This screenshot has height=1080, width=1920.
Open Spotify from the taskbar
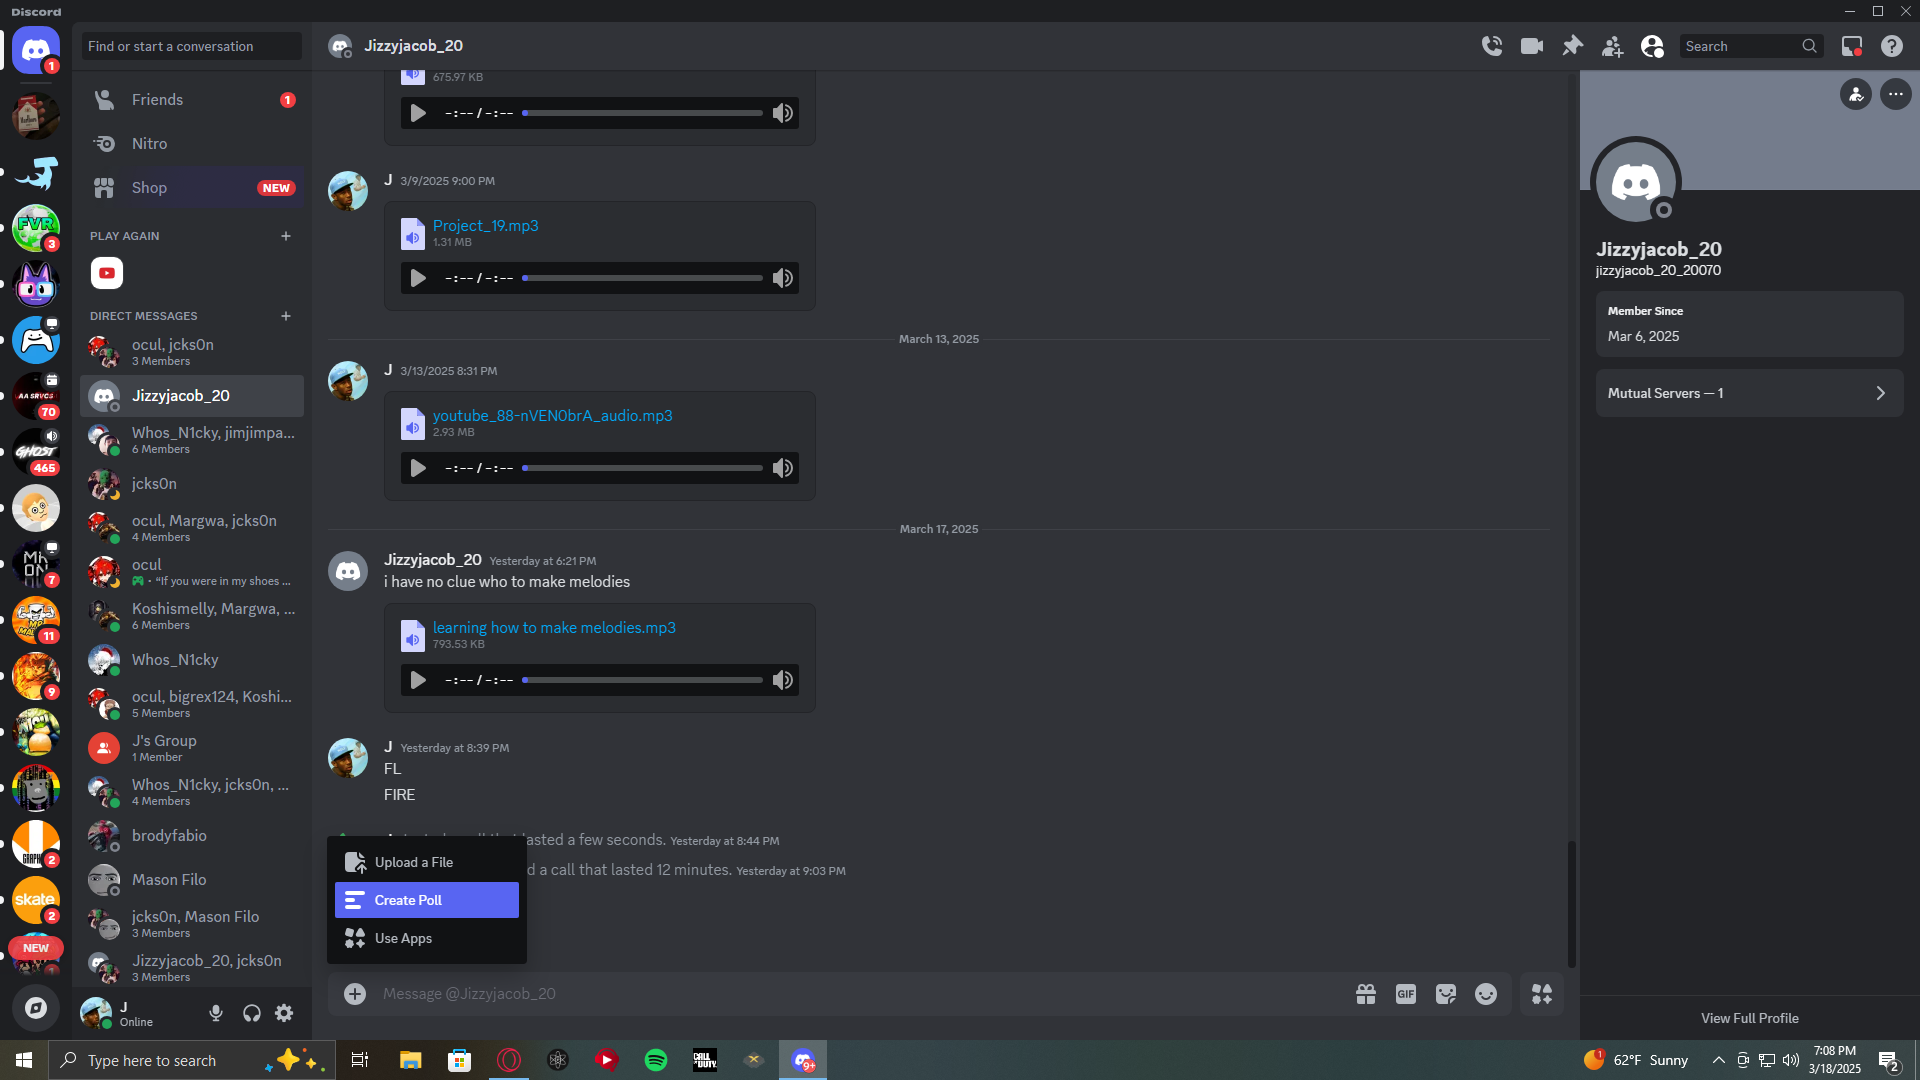(x=656, y=1060)
